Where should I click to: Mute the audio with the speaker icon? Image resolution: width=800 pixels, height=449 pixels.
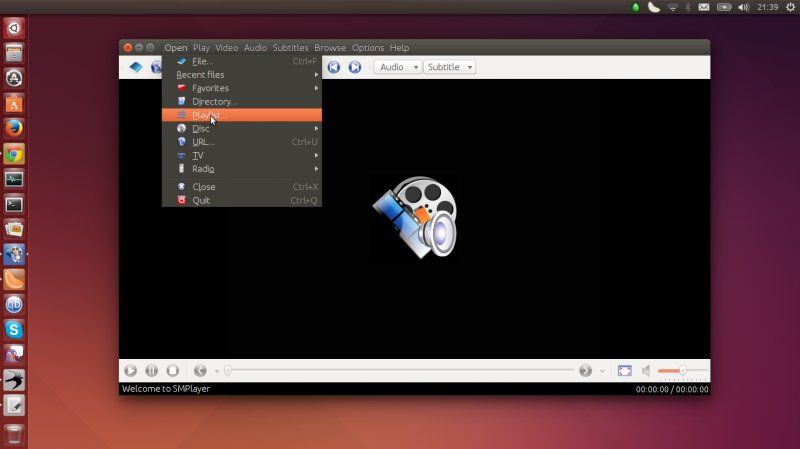[x=647, y=370]
